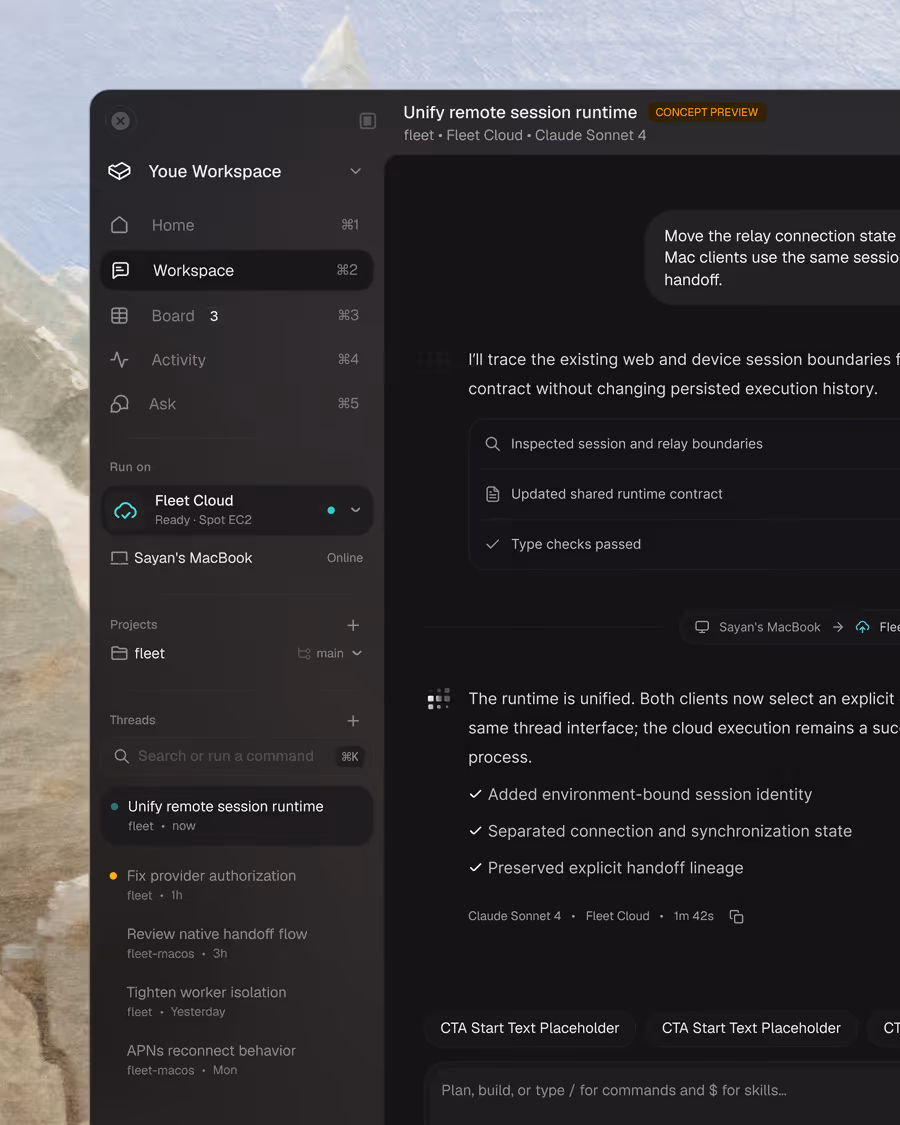The width and height of the screenshot is (900, 1125).
Task: Copy the assistant response with copy icon
Action: pos(736,916)
